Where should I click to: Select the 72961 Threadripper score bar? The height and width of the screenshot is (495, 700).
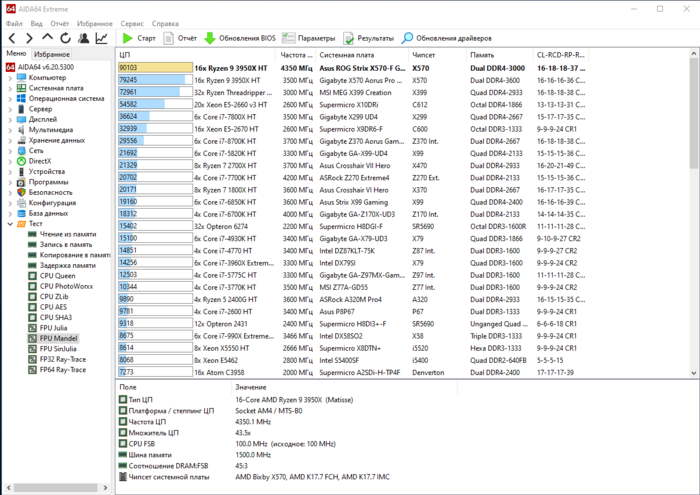coord(155,92)
